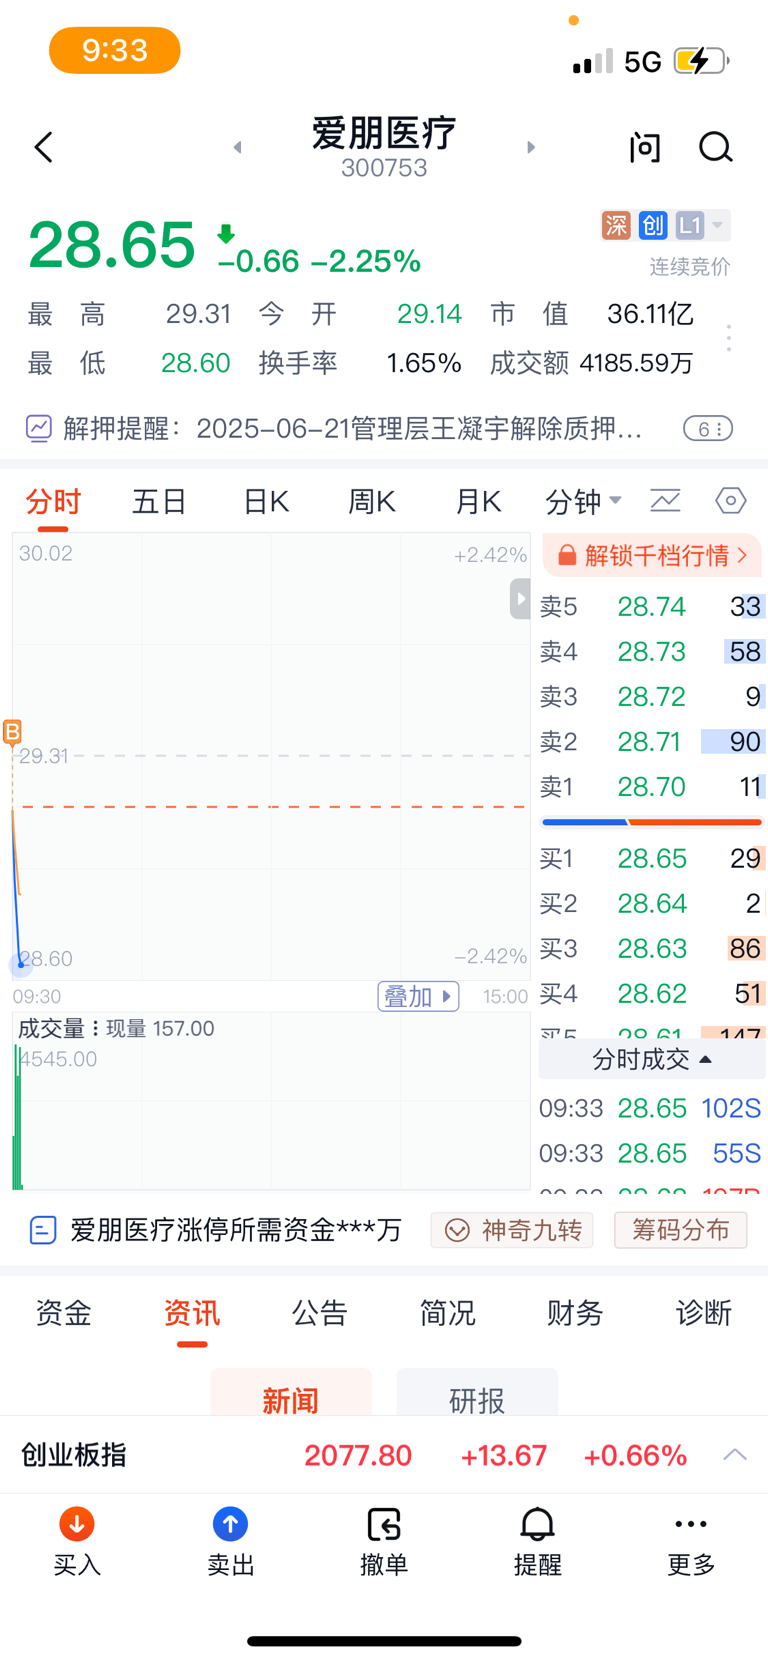Select the 研报 sub-tab
The height and width of the screenshot is (1663, 768).
(477, 1394)
